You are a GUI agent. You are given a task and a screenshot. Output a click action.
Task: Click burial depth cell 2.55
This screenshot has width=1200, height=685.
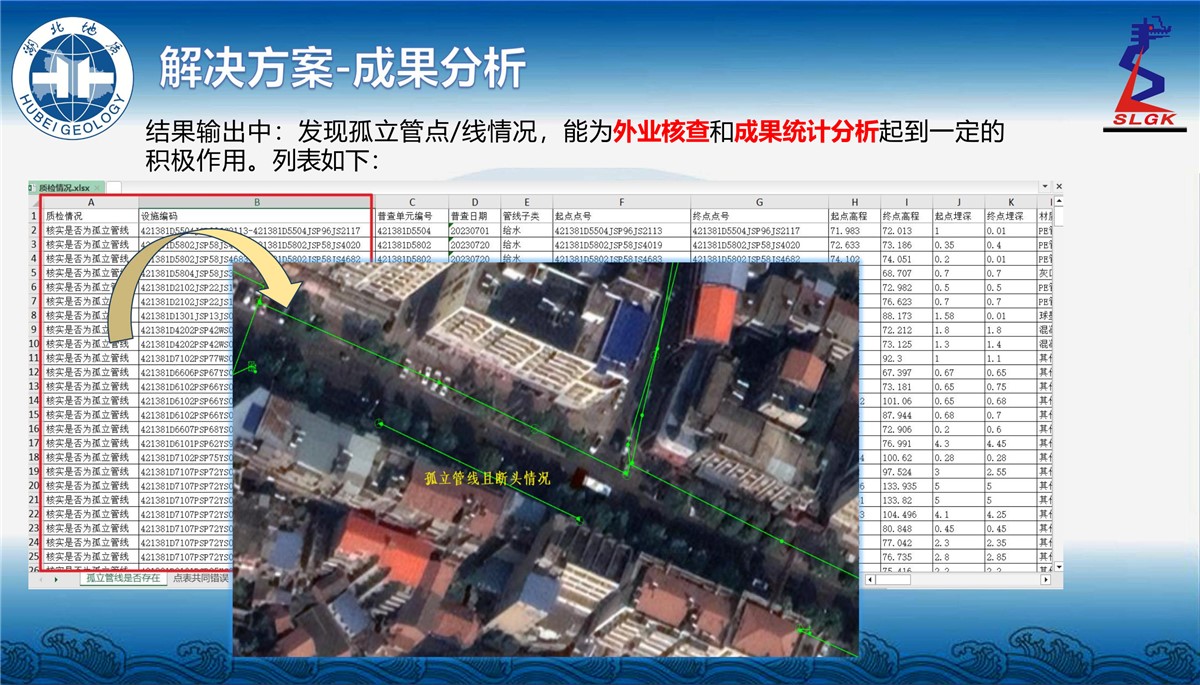pos(1010,471)
